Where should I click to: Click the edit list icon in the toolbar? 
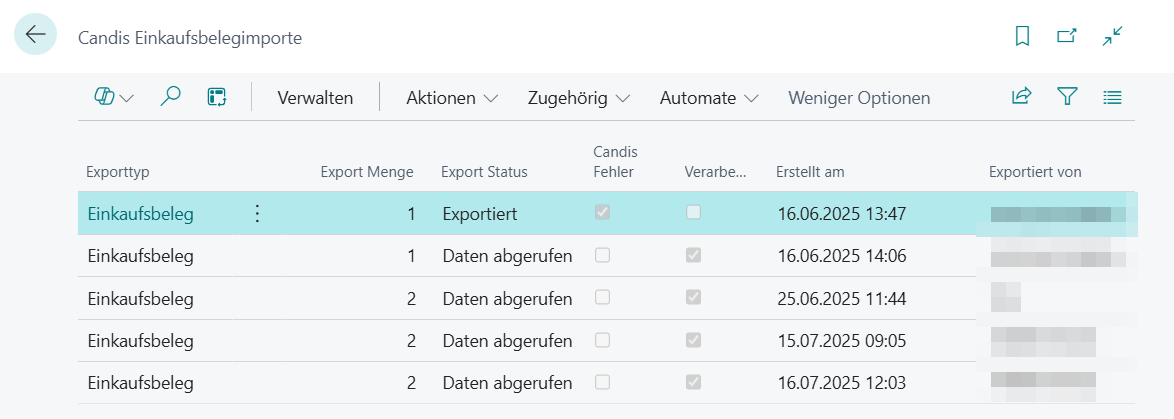click(x=217, y=97)
